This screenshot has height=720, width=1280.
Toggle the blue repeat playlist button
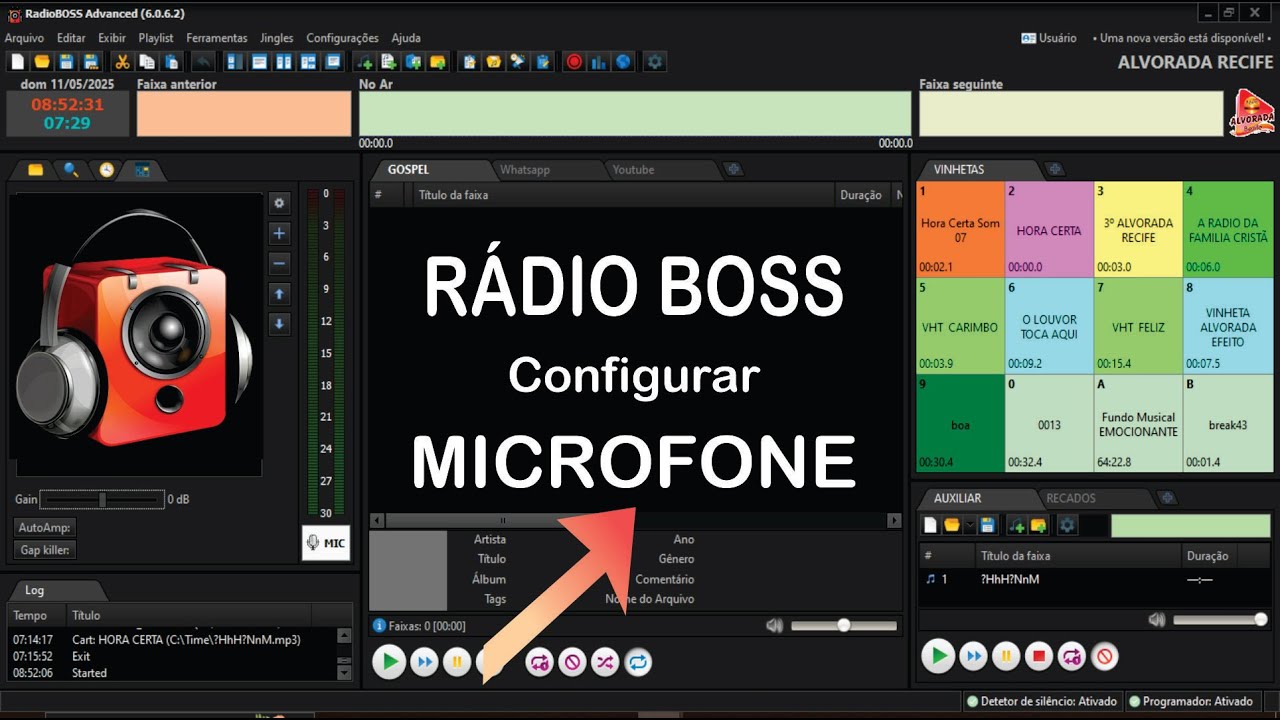click(x=638, y=661)
